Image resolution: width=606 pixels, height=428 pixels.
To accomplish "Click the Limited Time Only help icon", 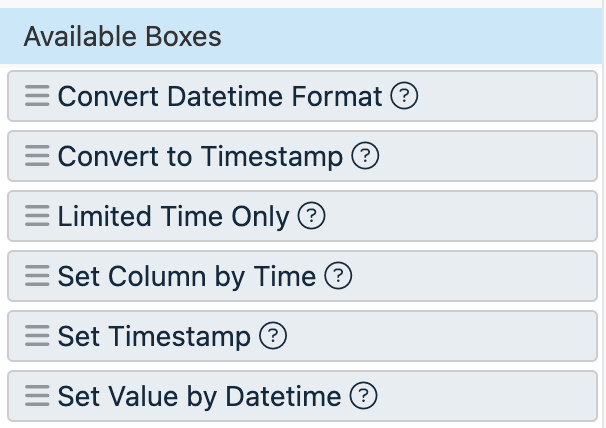I will (312, 217).
